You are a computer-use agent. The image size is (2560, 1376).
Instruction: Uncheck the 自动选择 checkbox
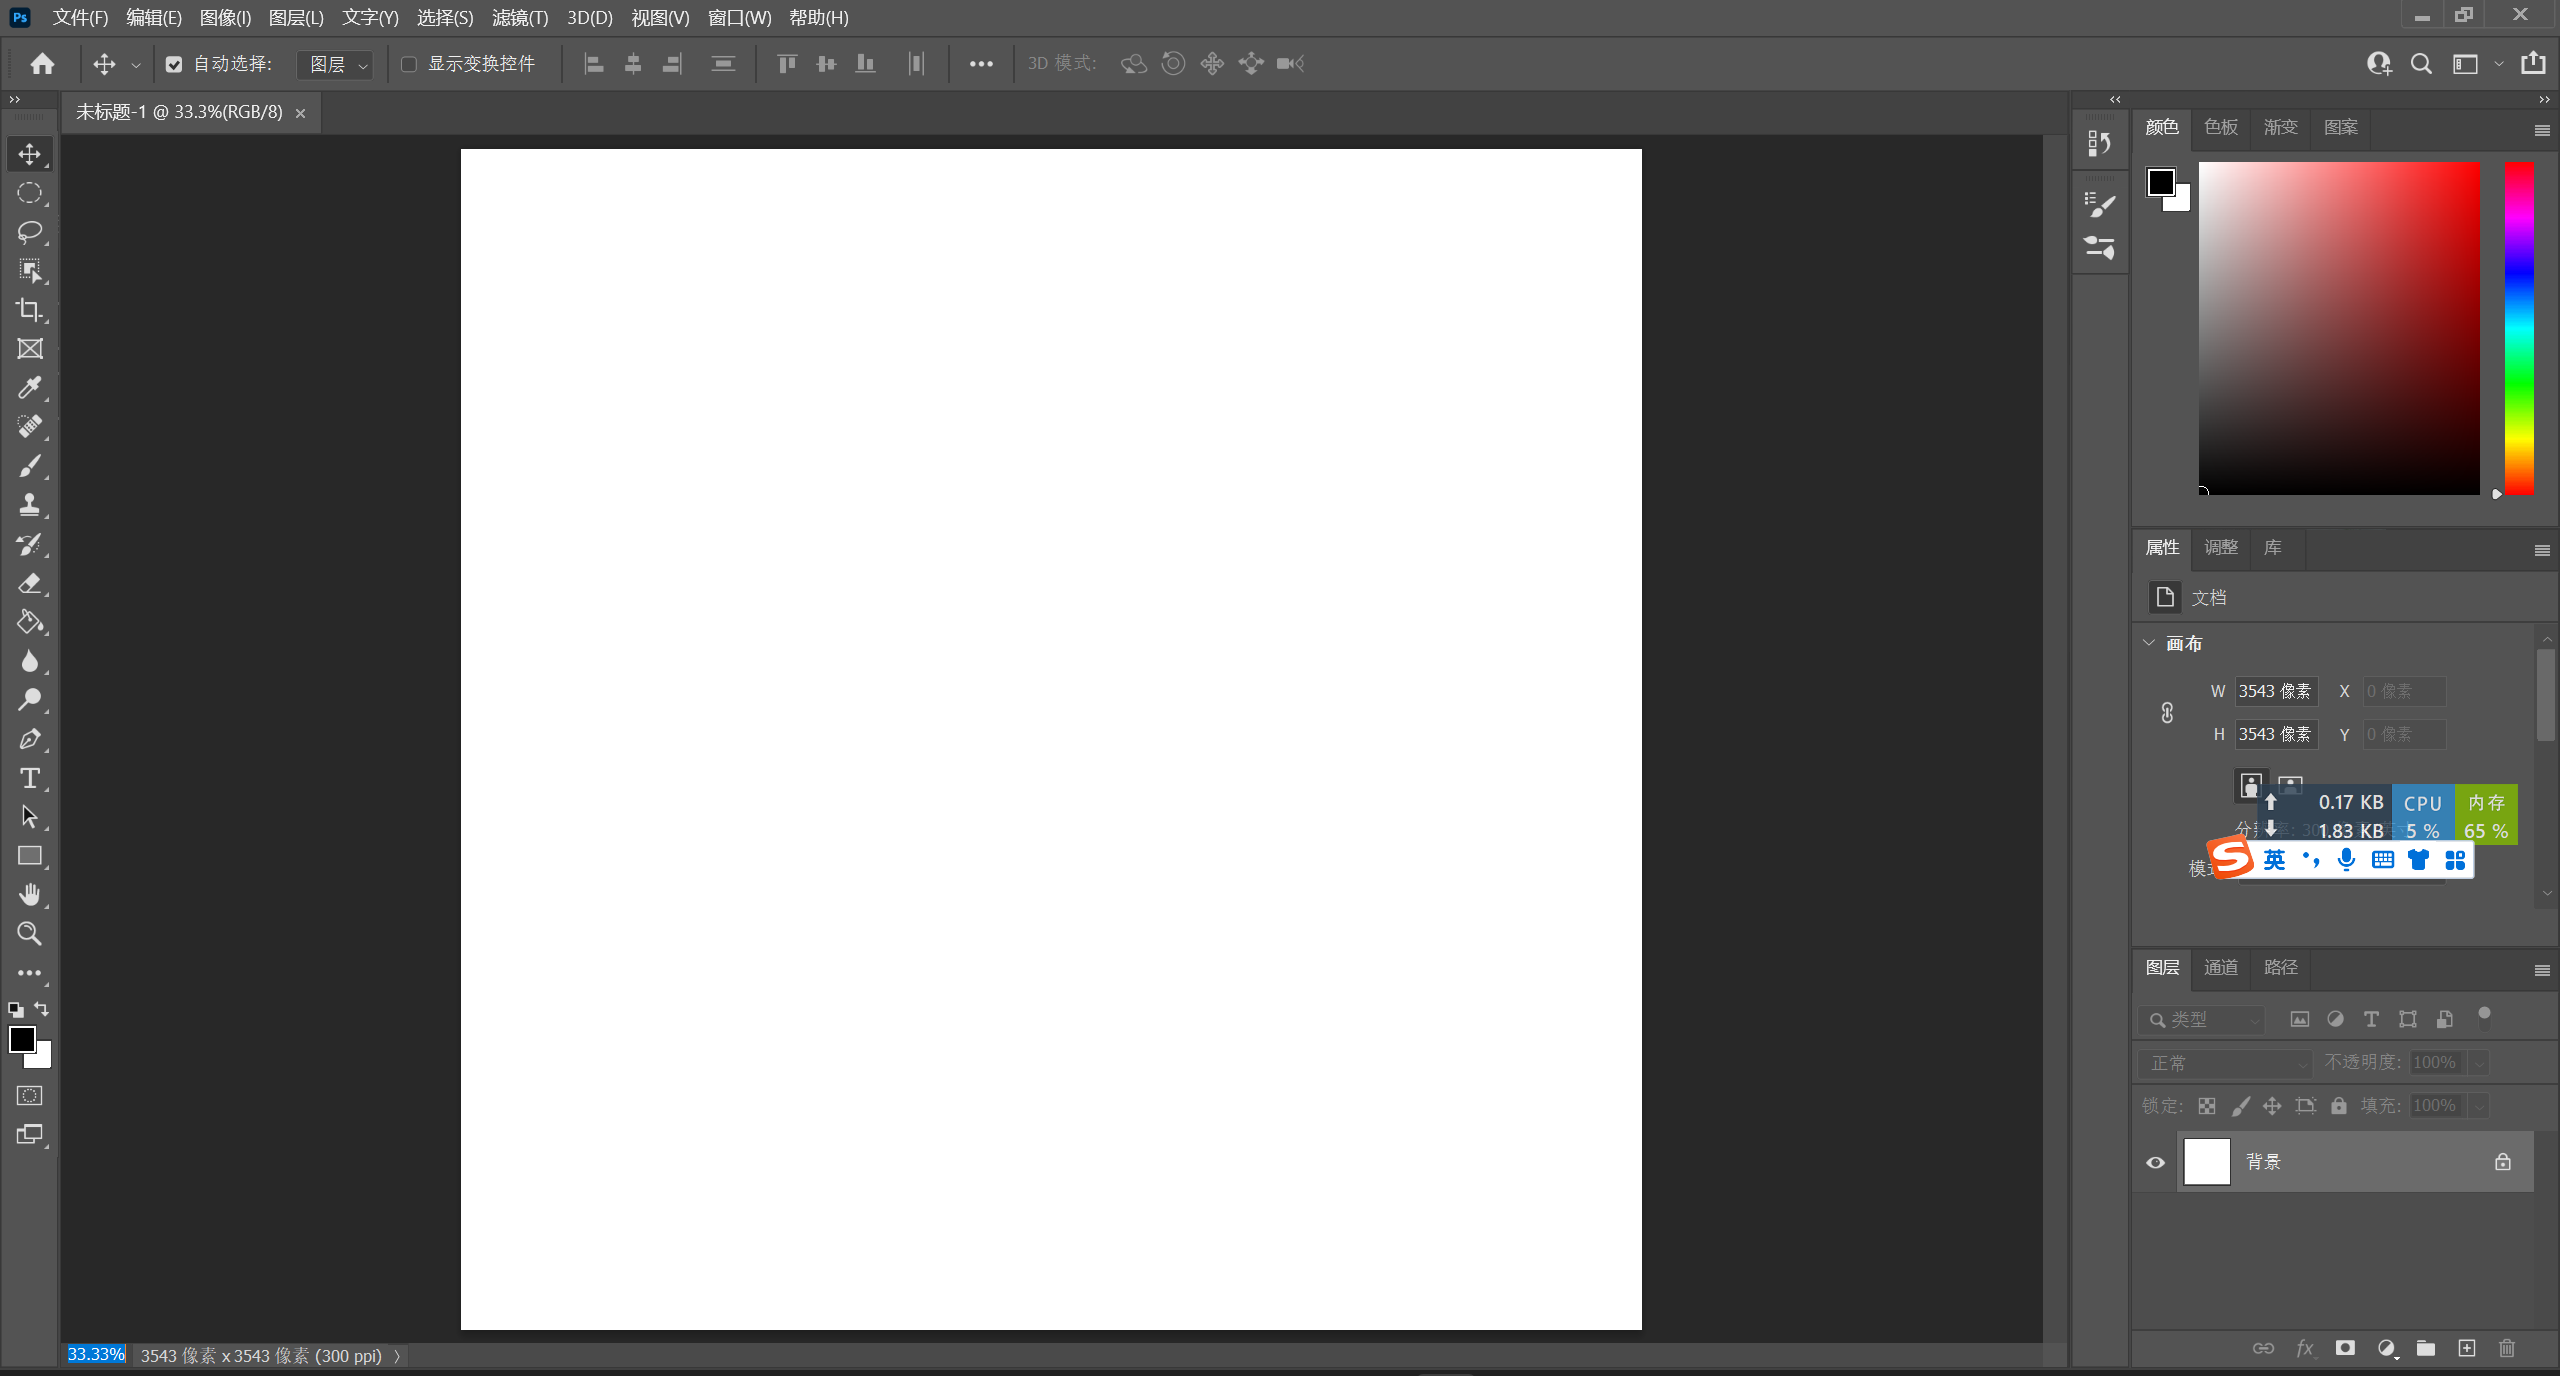tap(174, 64)
